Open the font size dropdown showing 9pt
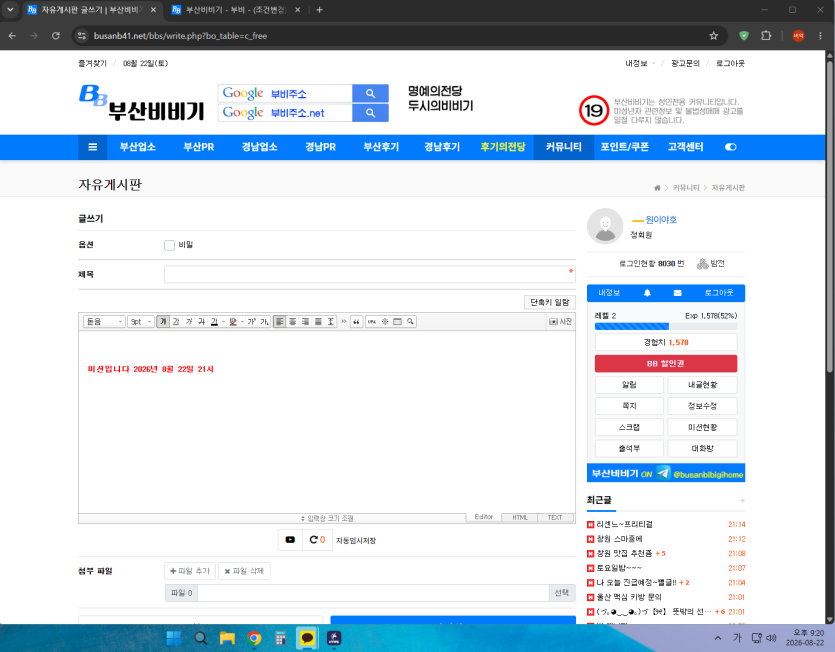Image resolution: width=835 pixels, height=652 pixels. [x=141, y=322]
